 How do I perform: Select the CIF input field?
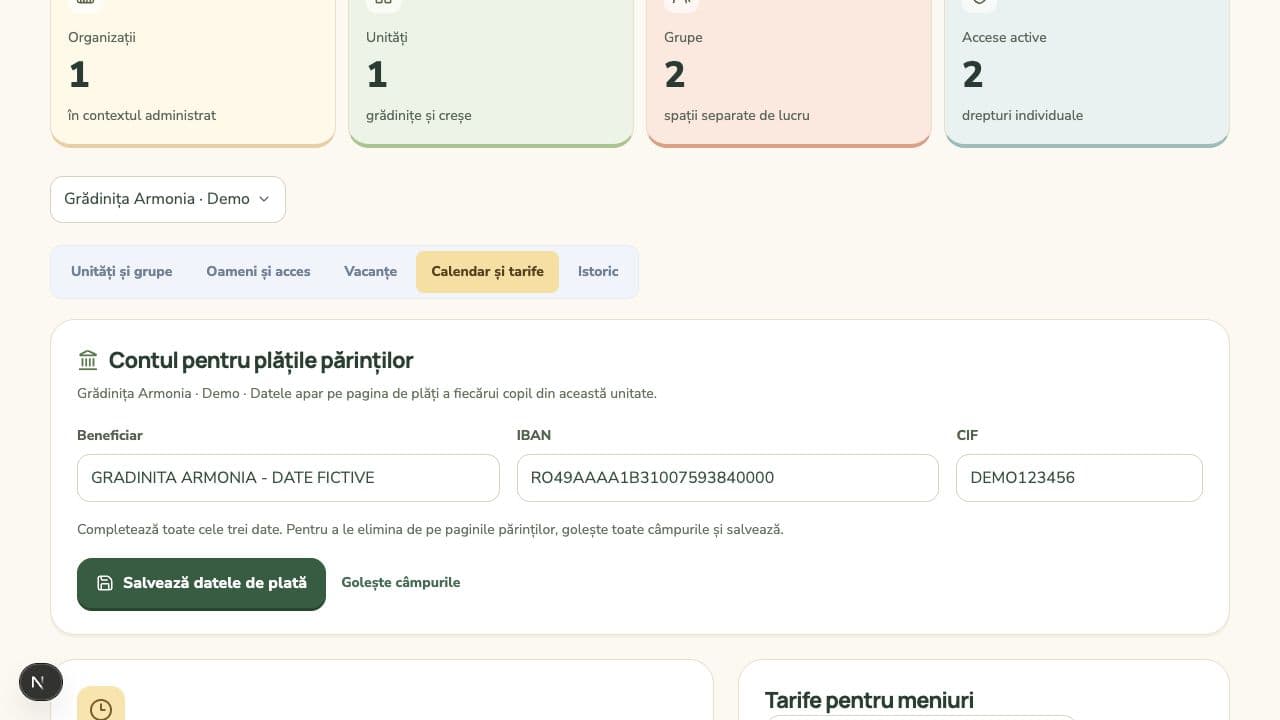[1079, 478]
